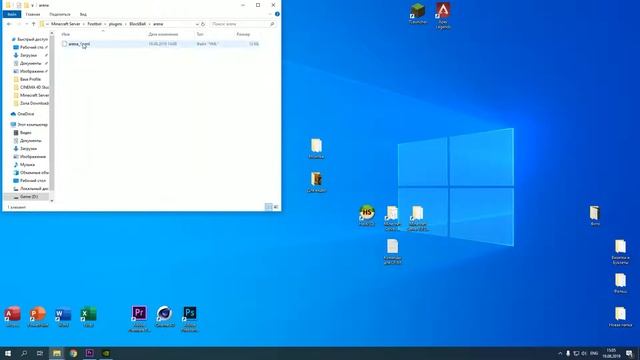Open the notification center icon
640x360 pixels.
coord(629,353)
